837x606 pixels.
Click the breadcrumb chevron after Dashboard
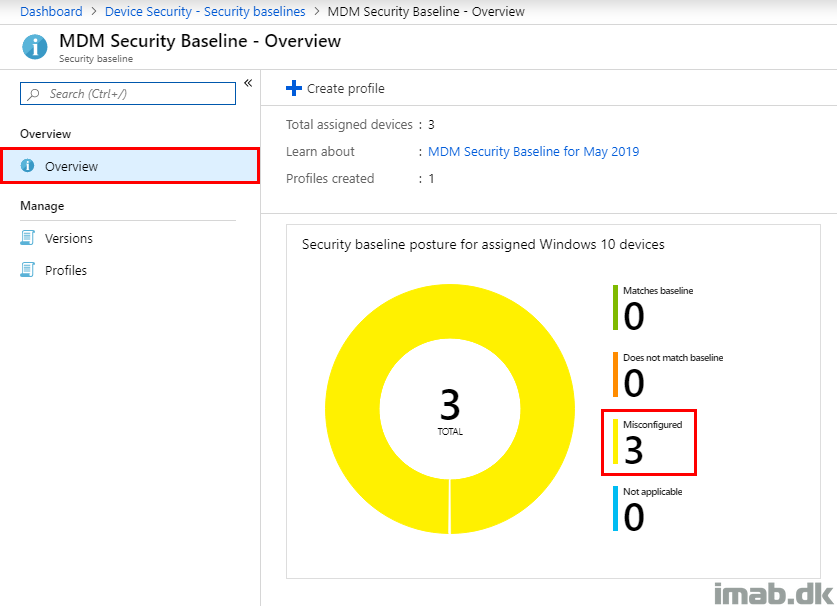coord(94,11)
